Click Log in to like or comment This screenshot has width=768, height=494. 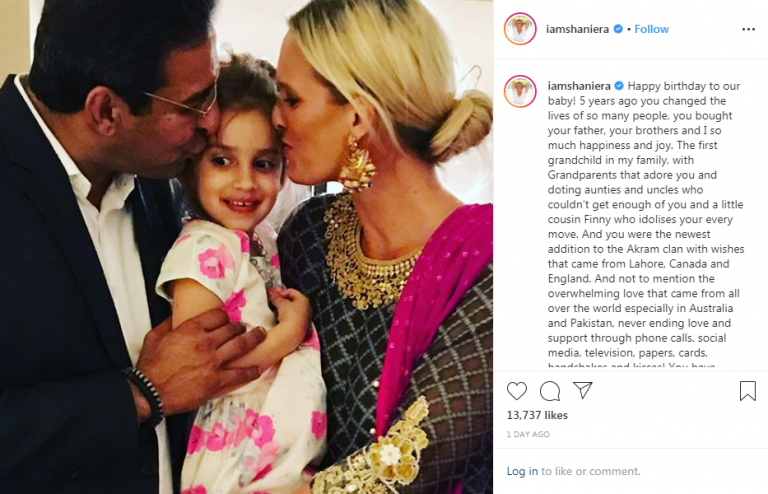[x=522, y=471]
